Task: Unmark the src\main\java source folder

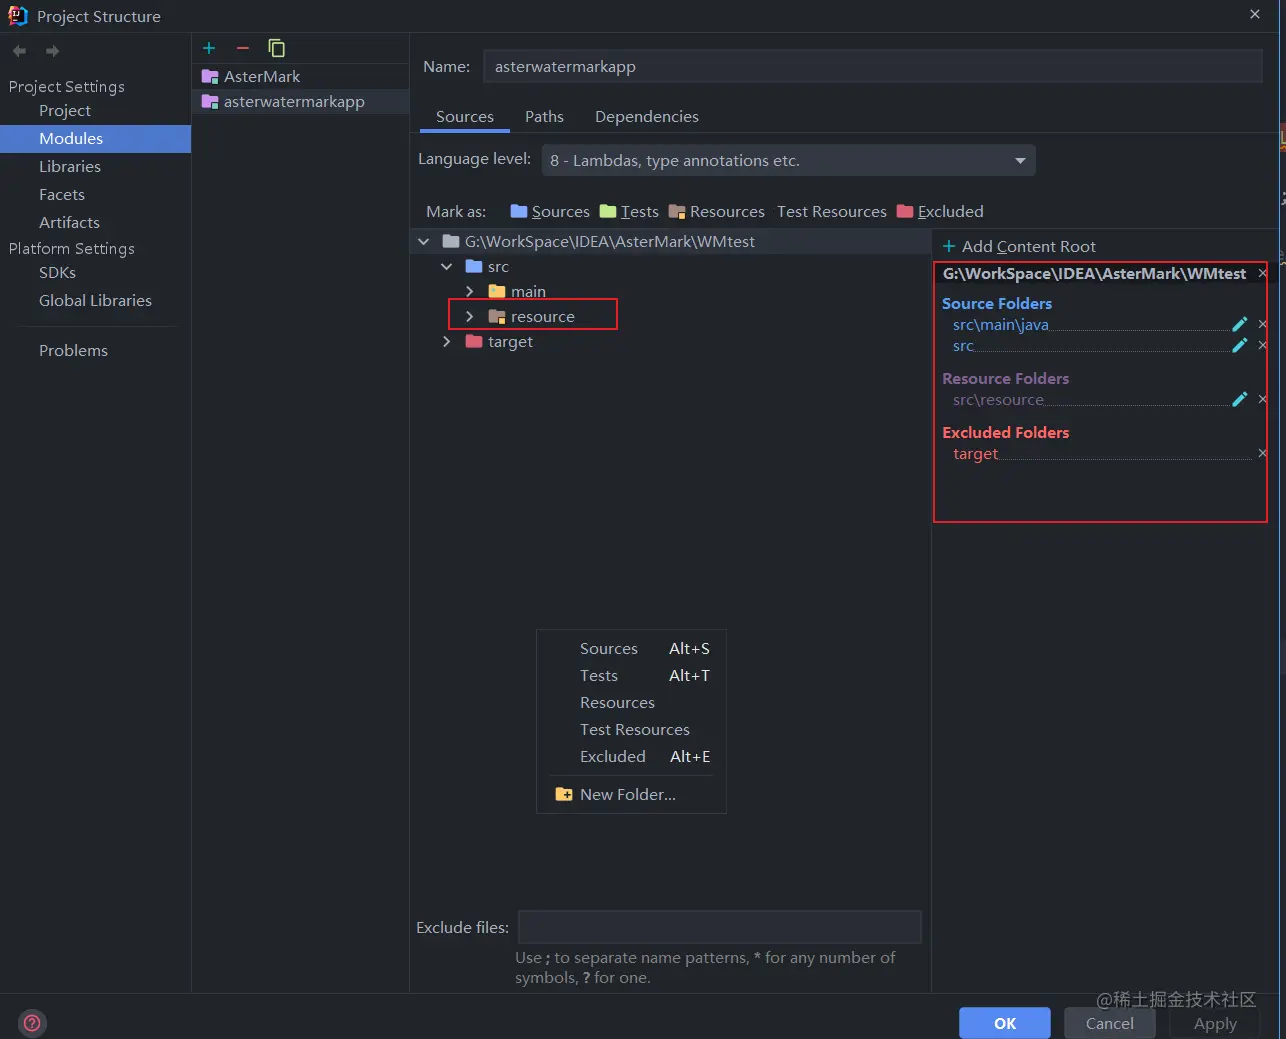Action: [x=1262, y=324]
